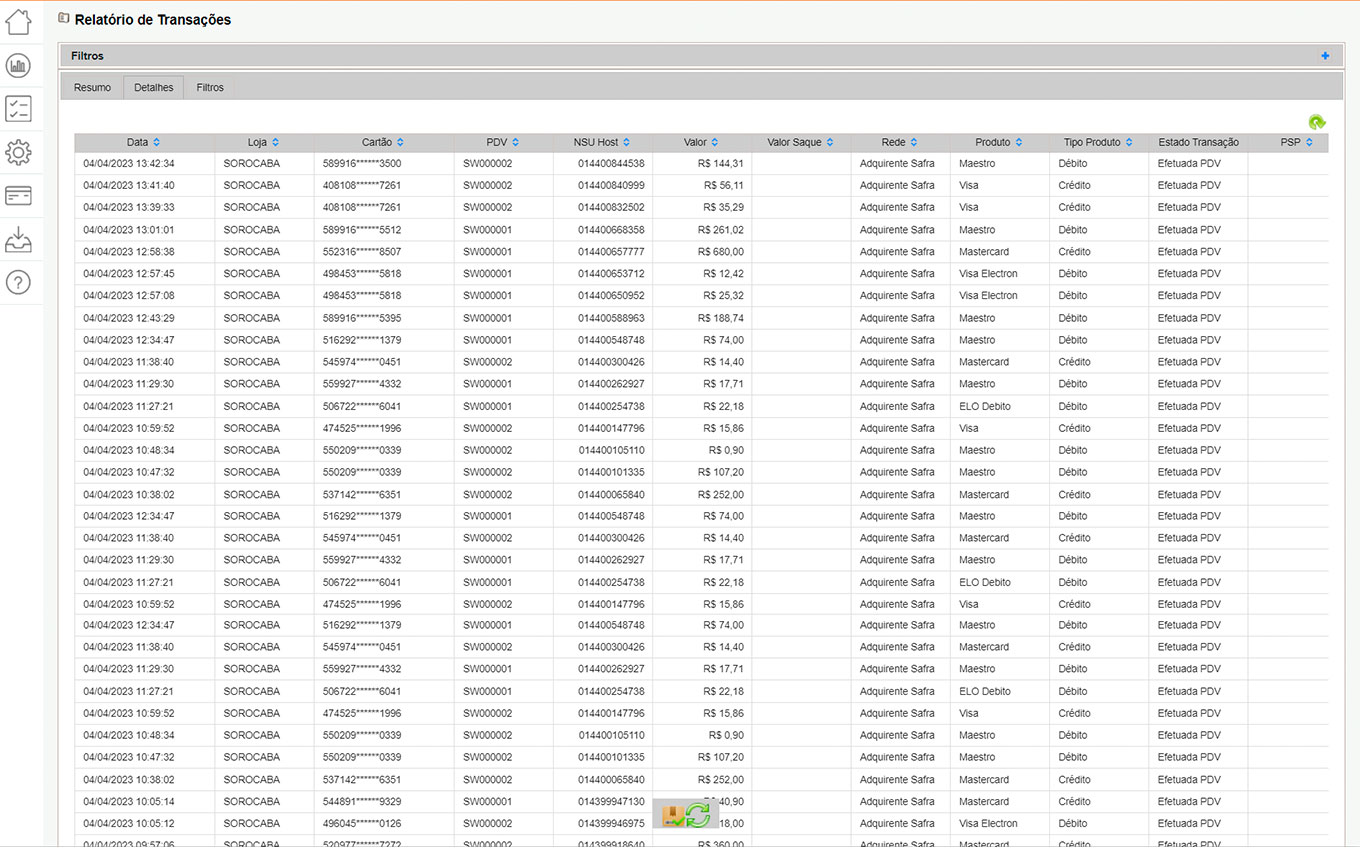The image size is (1360, 850).
Task: Expand the Filtros panel with plus icon
Action: (1325, 56)
